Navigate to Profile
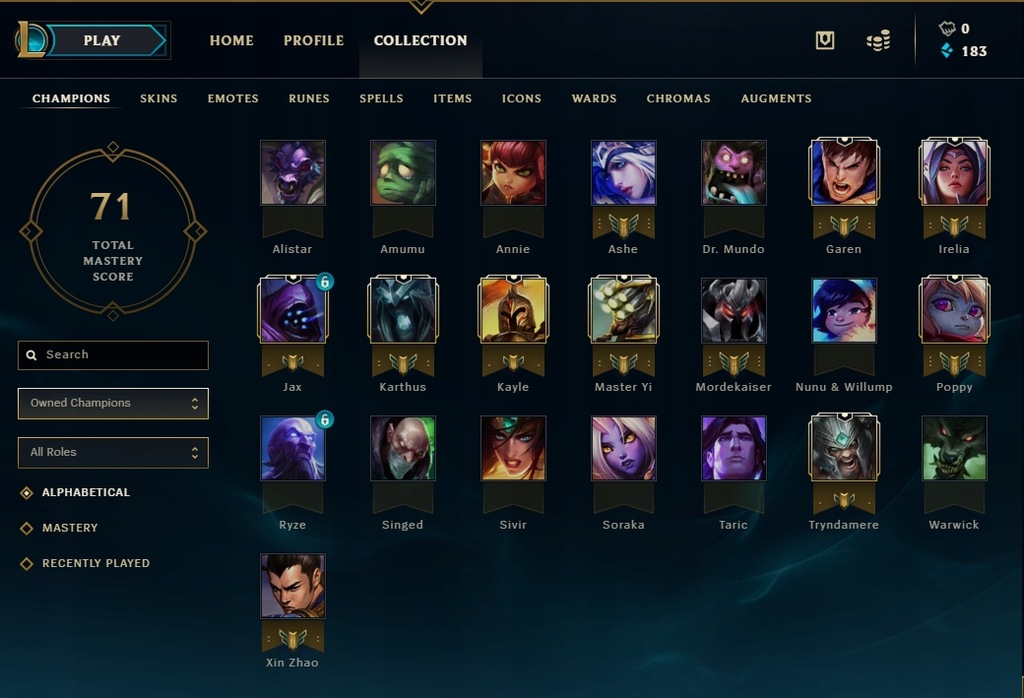This screenshot has height=698, width=1024. tap(313, 40)
